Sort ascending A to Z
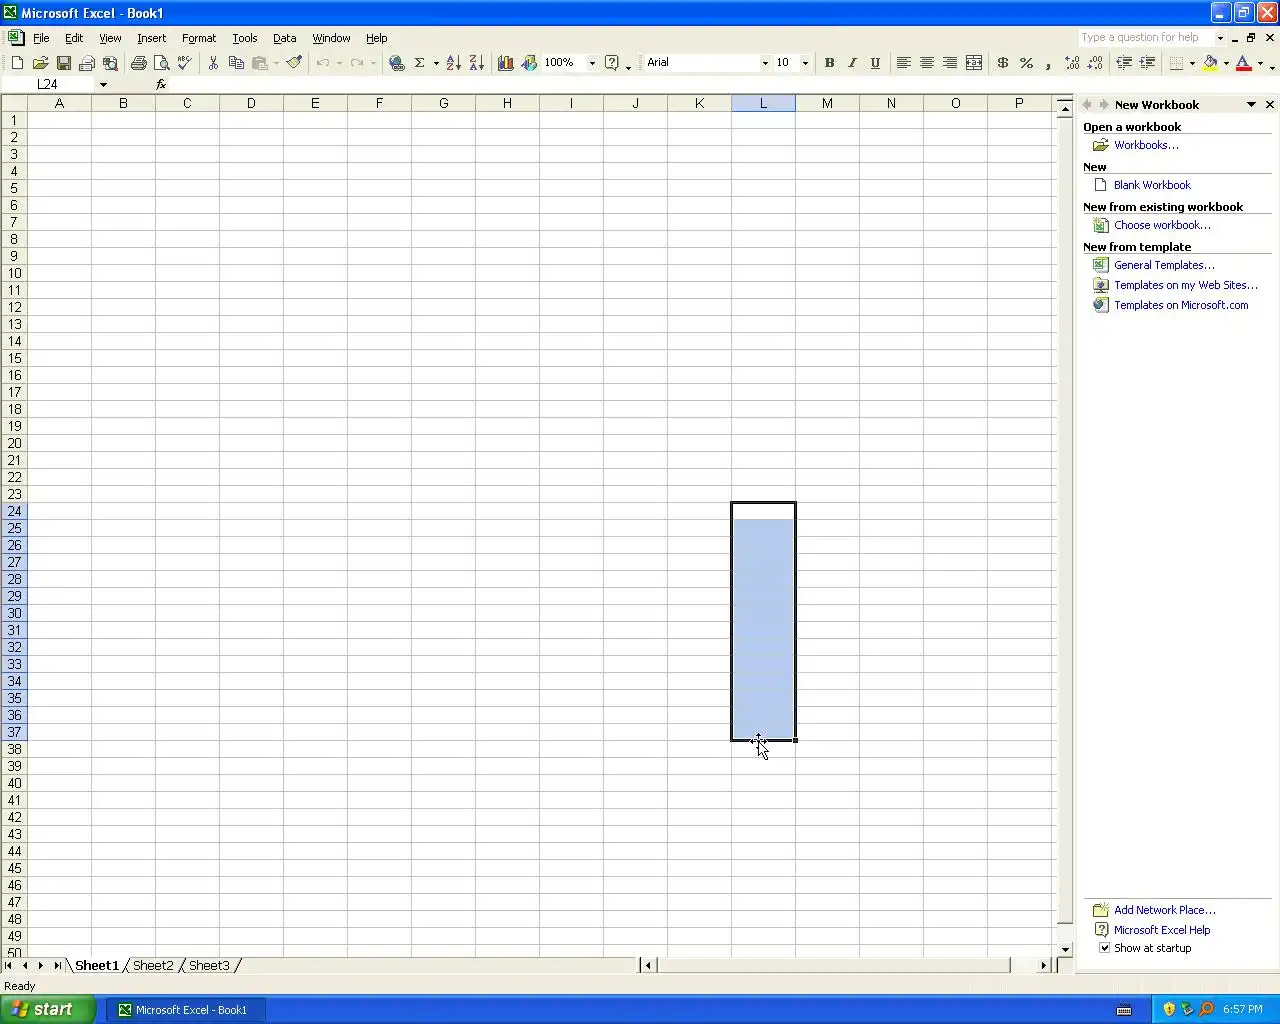The height and width of the screenshot is (1024, 1280). coord(453,63)
